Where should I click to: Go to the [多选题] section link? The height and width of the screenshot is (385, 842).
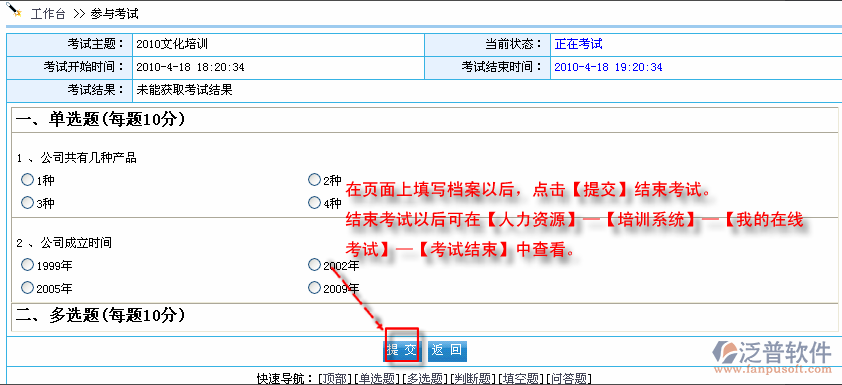click(x=425, y=379)
